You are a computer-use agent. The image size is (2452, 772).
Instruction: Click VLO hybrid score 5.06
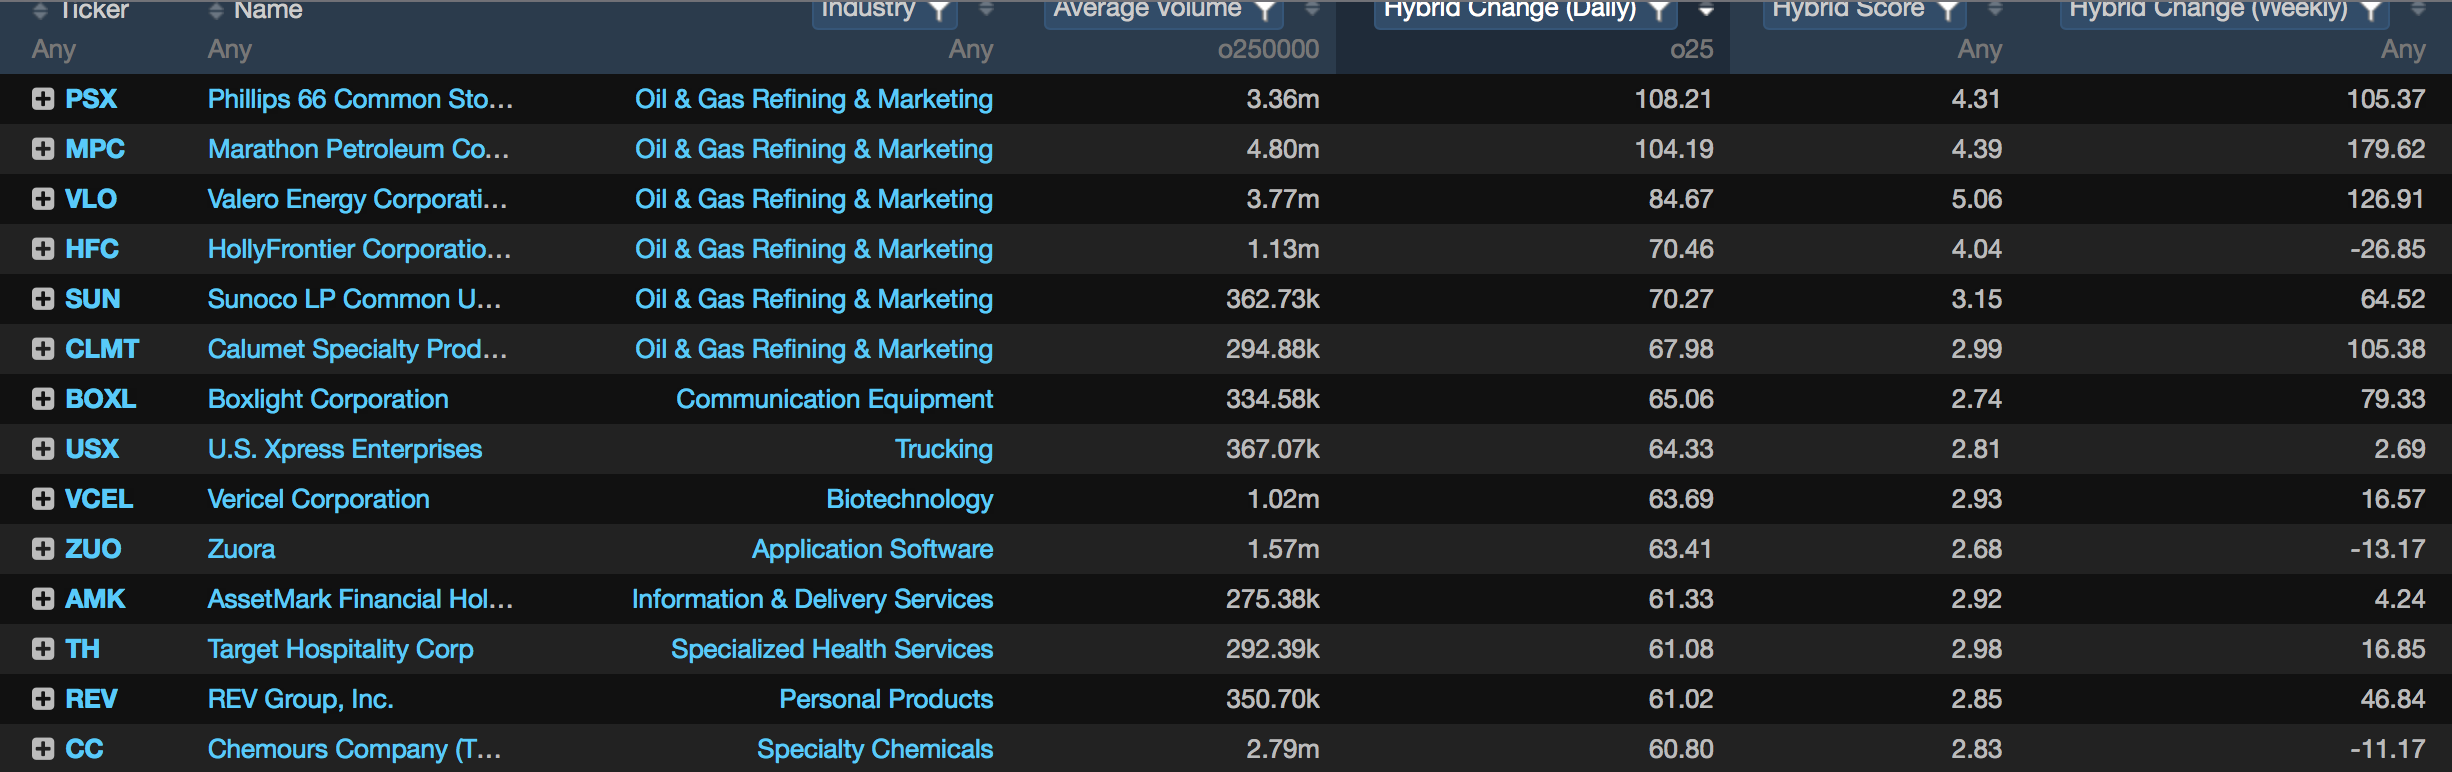coord(1976,199)
